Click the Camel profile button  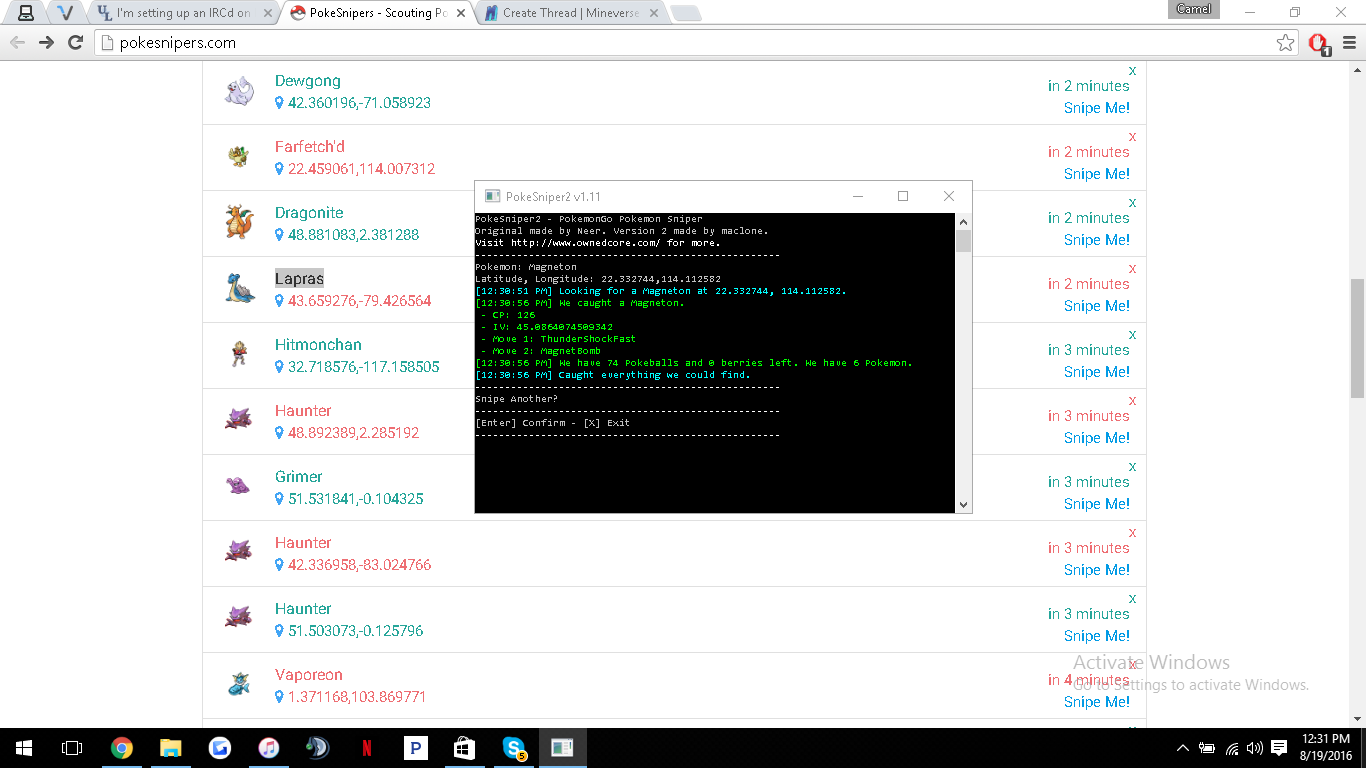coord(1194,9)
